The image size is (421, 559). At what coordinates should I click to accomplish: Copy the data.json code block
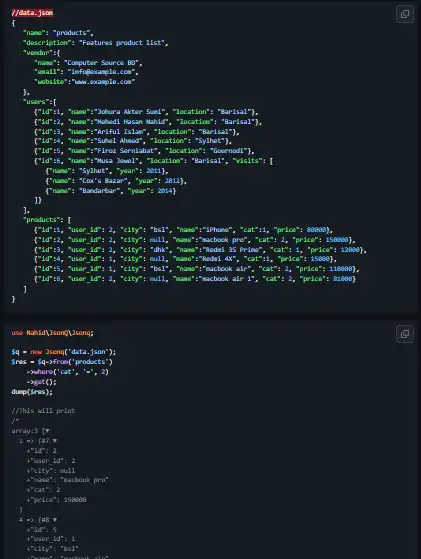pos(405,14)
